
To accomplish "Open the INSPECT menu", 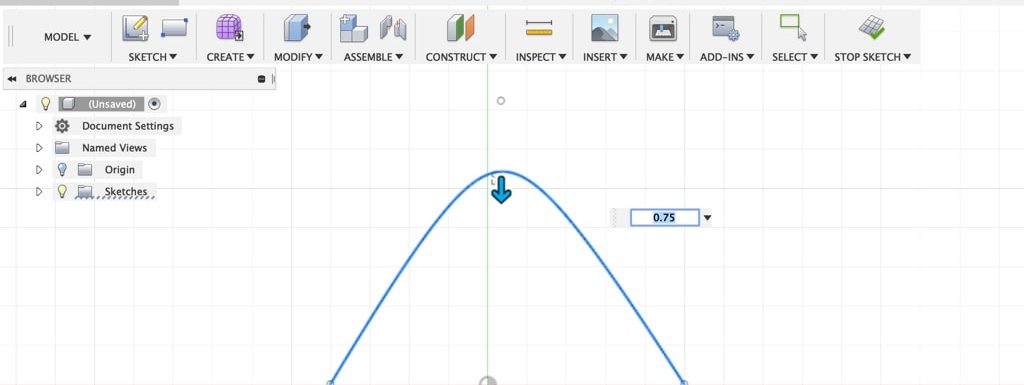I will coord(541,57).
